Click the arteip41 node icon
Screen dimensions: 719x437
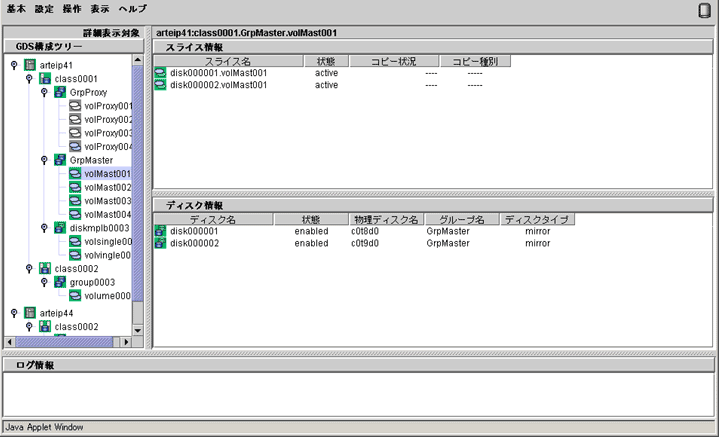[x=30, y=65]
